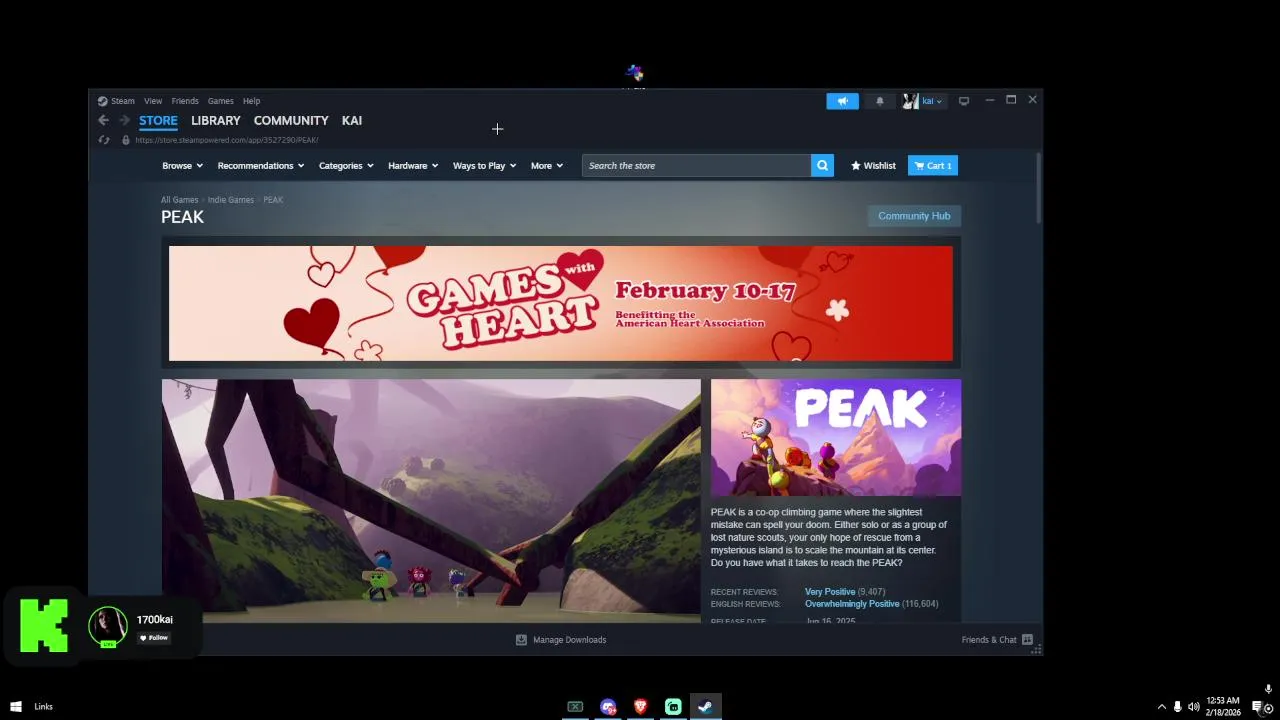The width and height of the screenshot is (1280, 720).
Task: Expand the Recommendations dropdown
Action: click(x=261, y=166)
